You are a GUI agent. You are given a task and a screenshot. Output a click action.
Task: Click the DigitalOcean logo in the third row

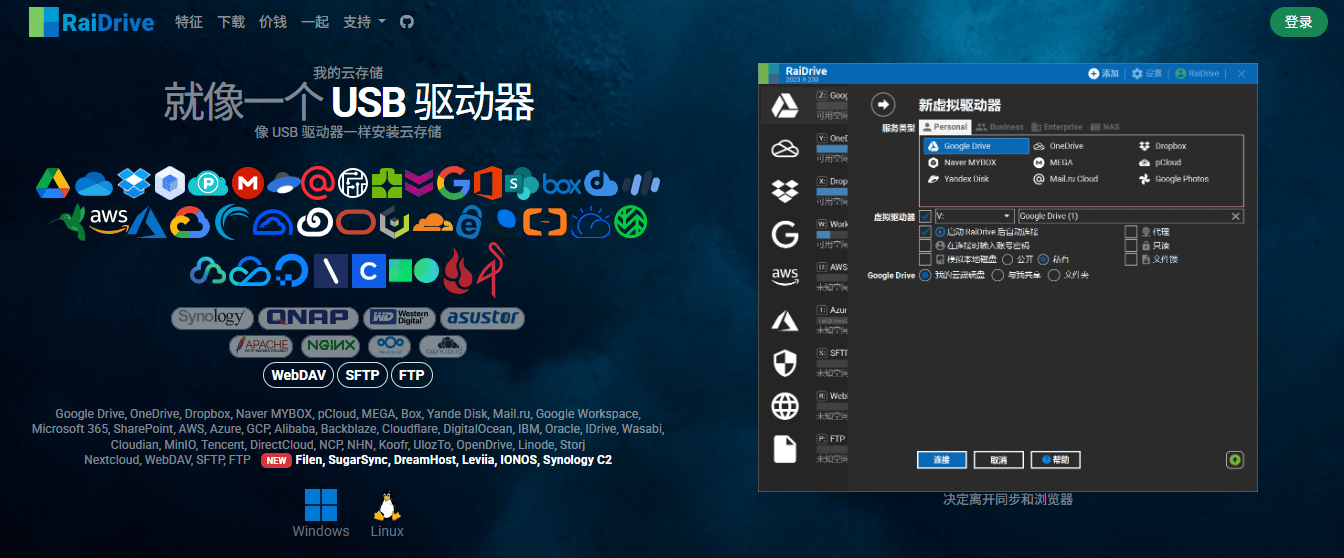pos(291,270)
